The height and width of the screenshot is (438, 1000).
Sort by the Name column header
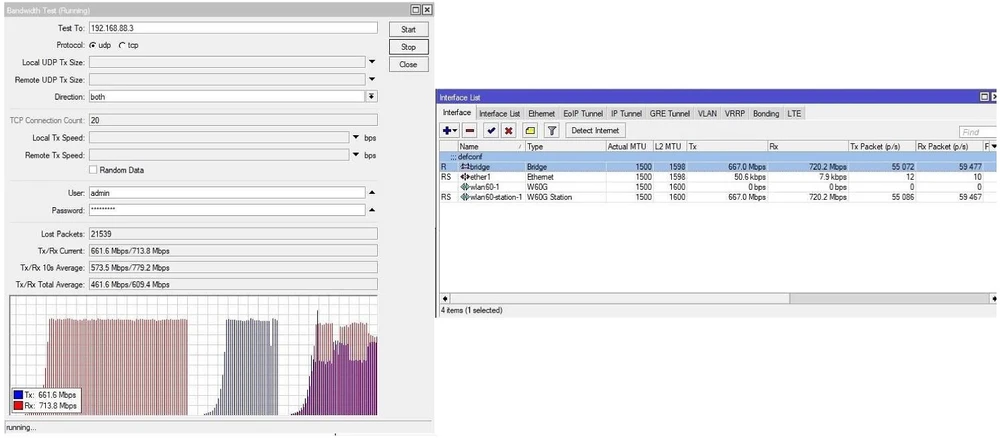tap(491, 147)
